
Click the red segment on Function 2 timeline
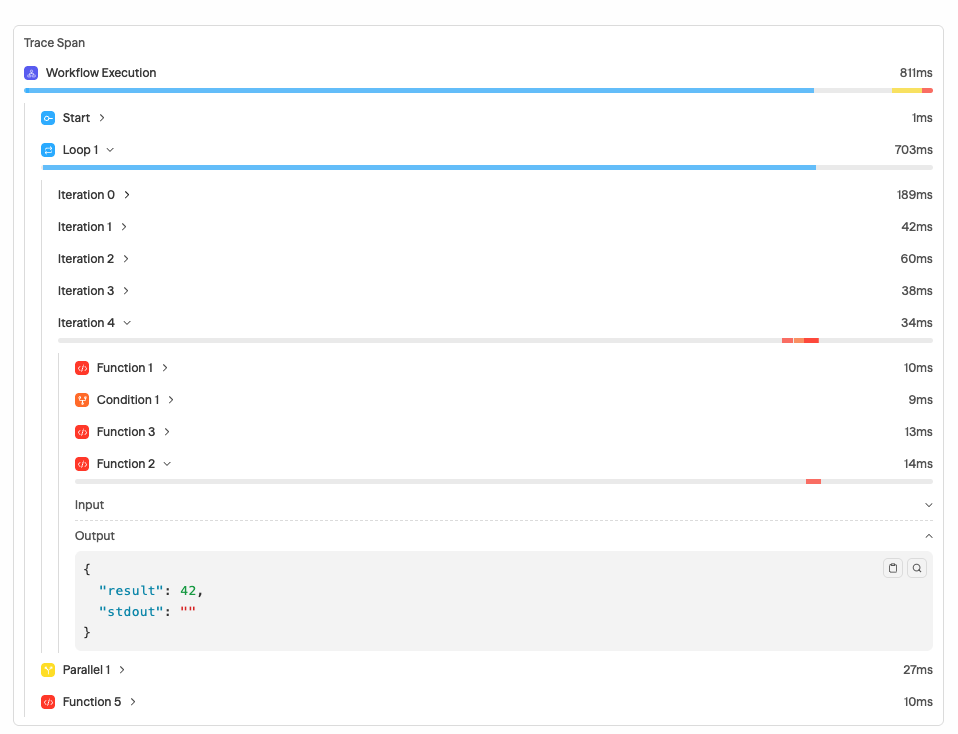[813, 482]
